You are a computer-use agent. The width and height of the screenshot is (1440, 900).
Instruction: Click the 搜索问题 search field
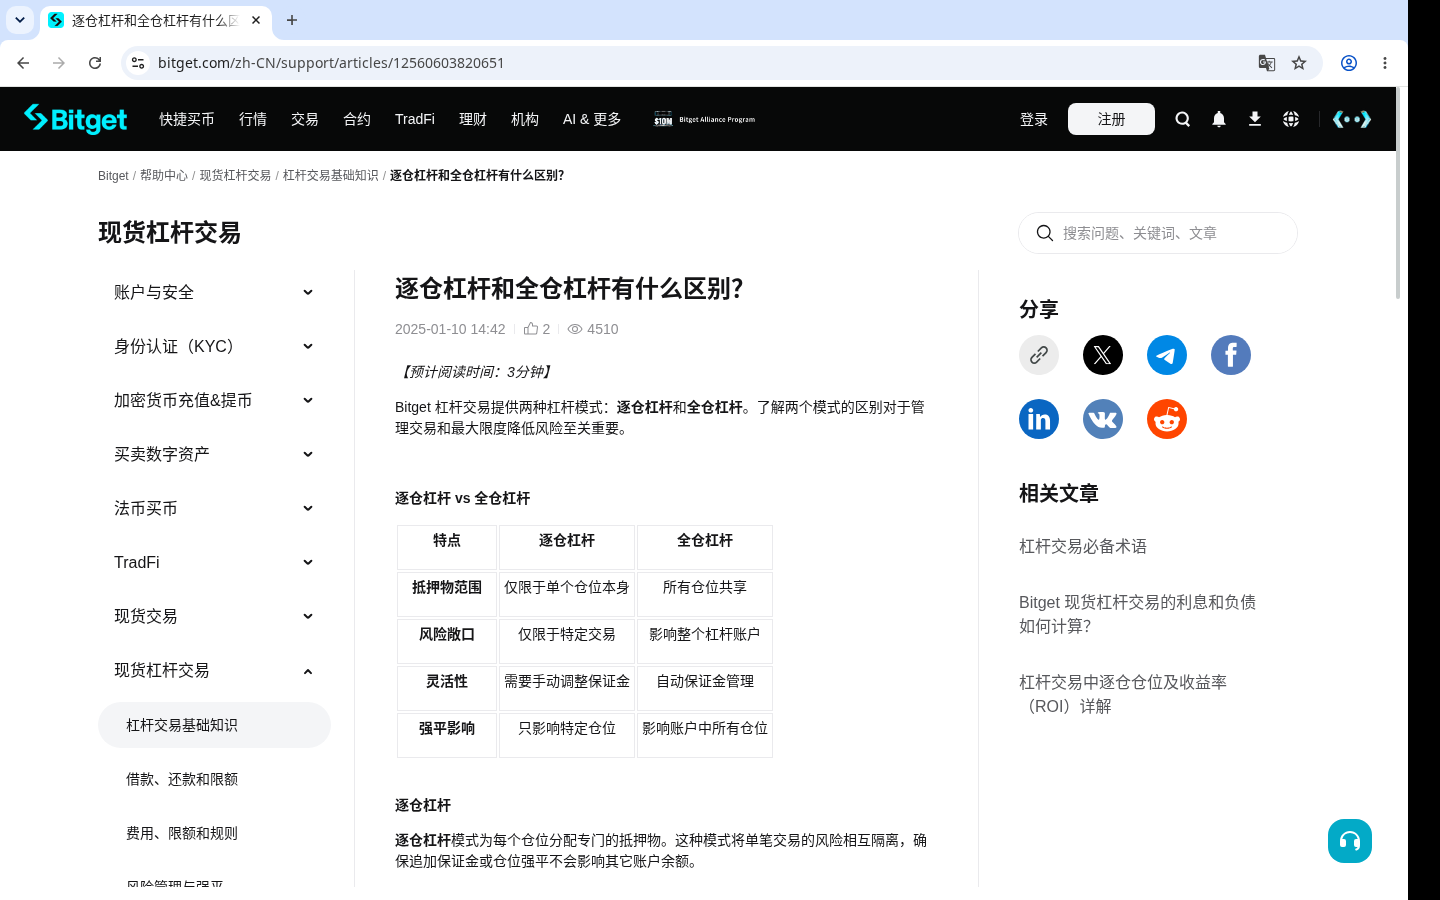[1158, 233]
